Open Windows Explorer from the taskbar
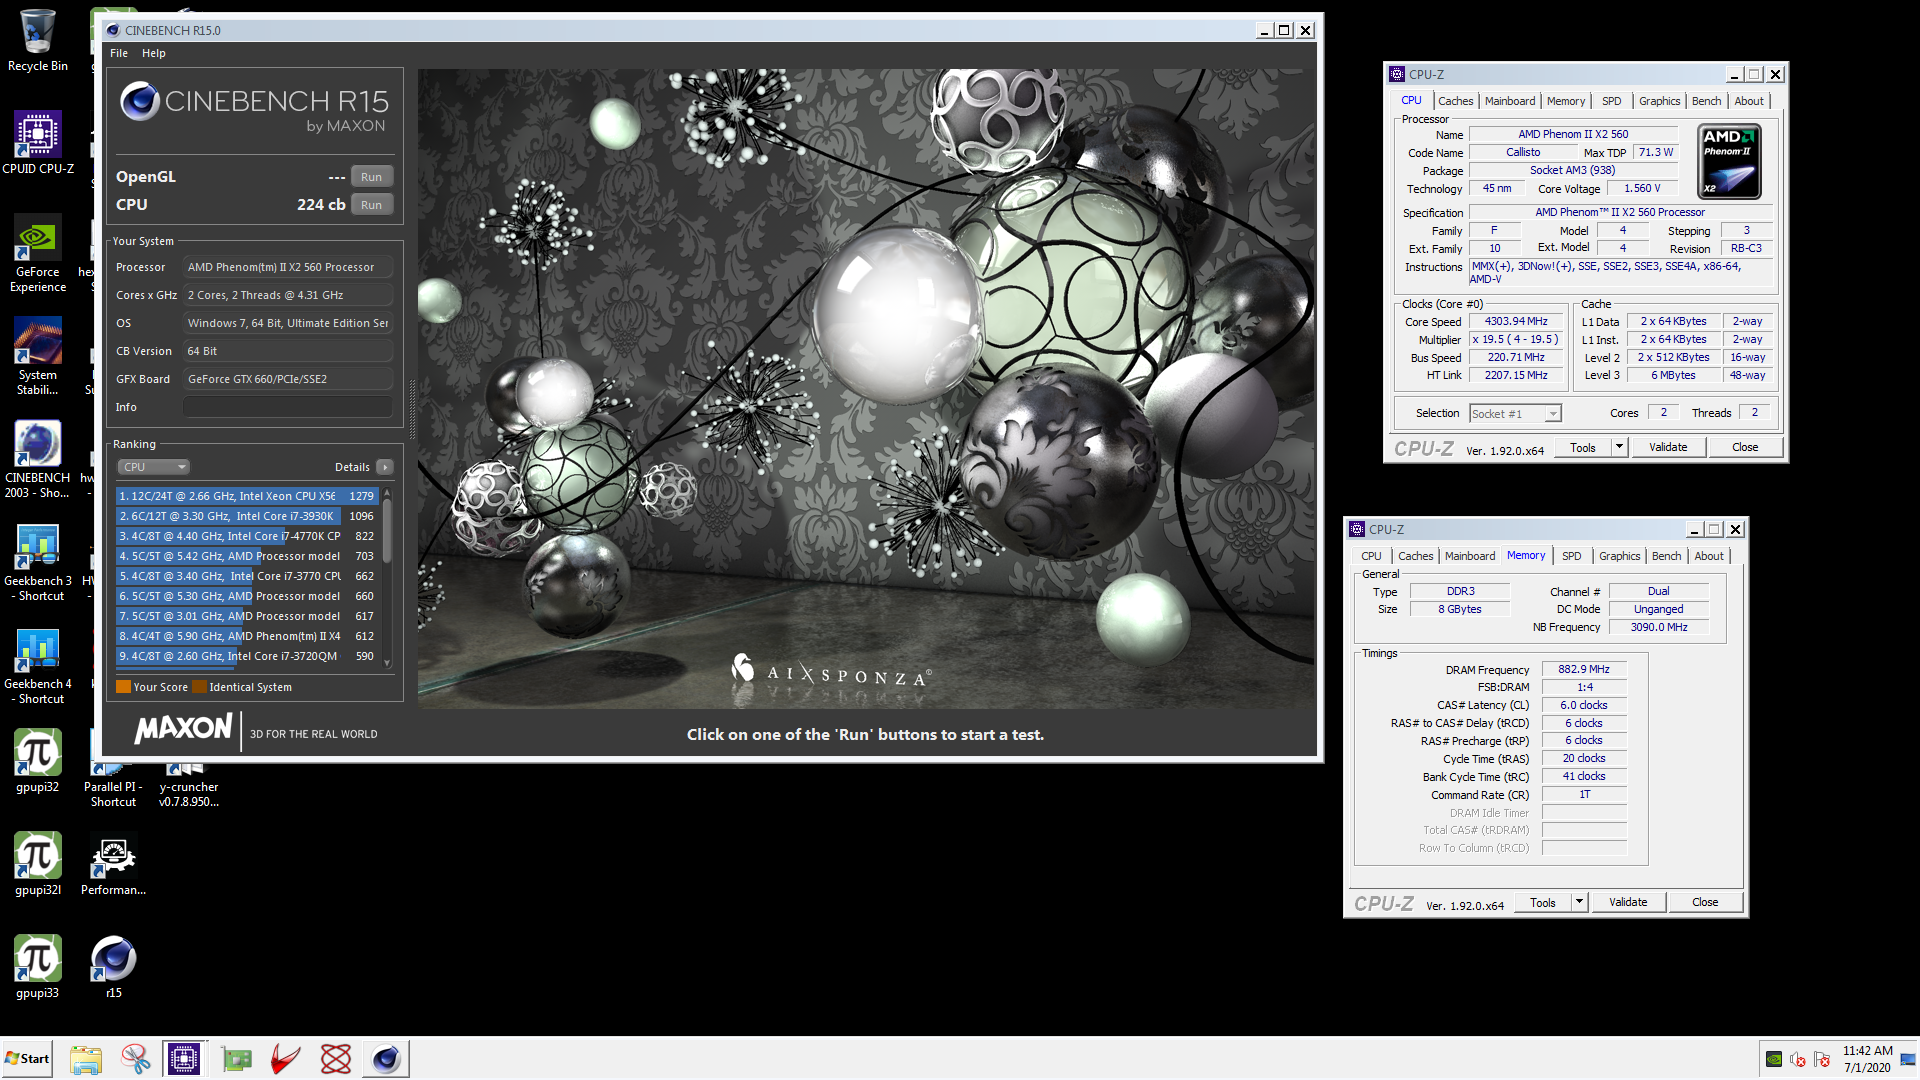Viewport: 1920px width, 1080px height. click(x=86, y=1059)
